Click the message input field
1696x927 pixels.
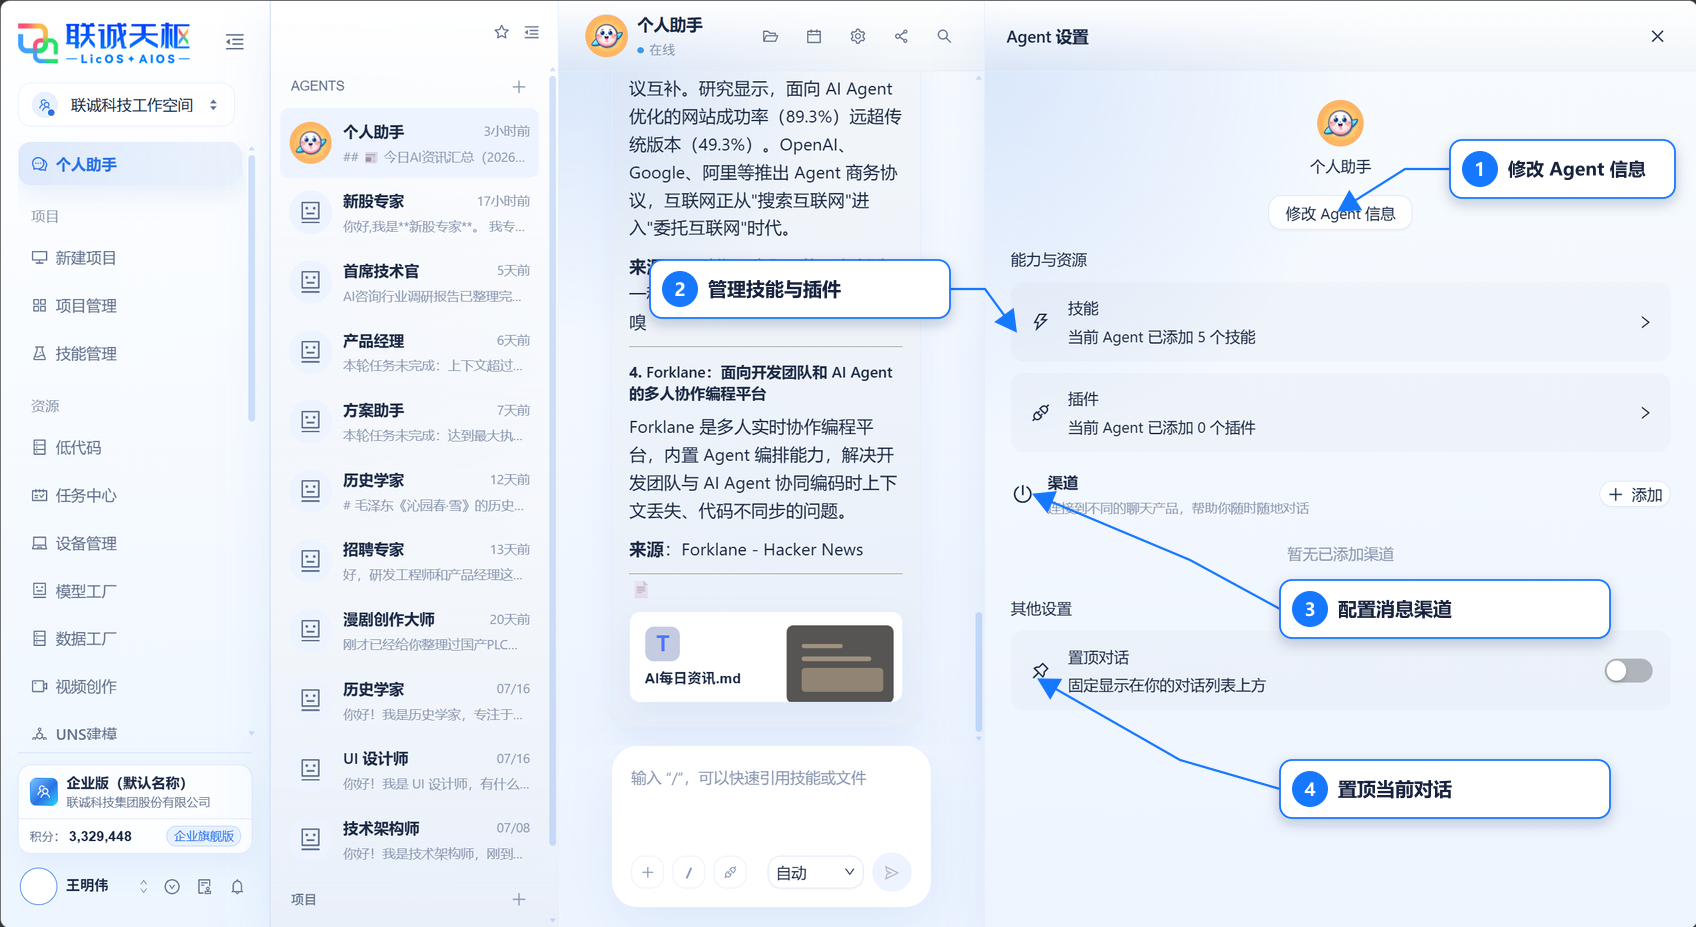pos(770,798)
